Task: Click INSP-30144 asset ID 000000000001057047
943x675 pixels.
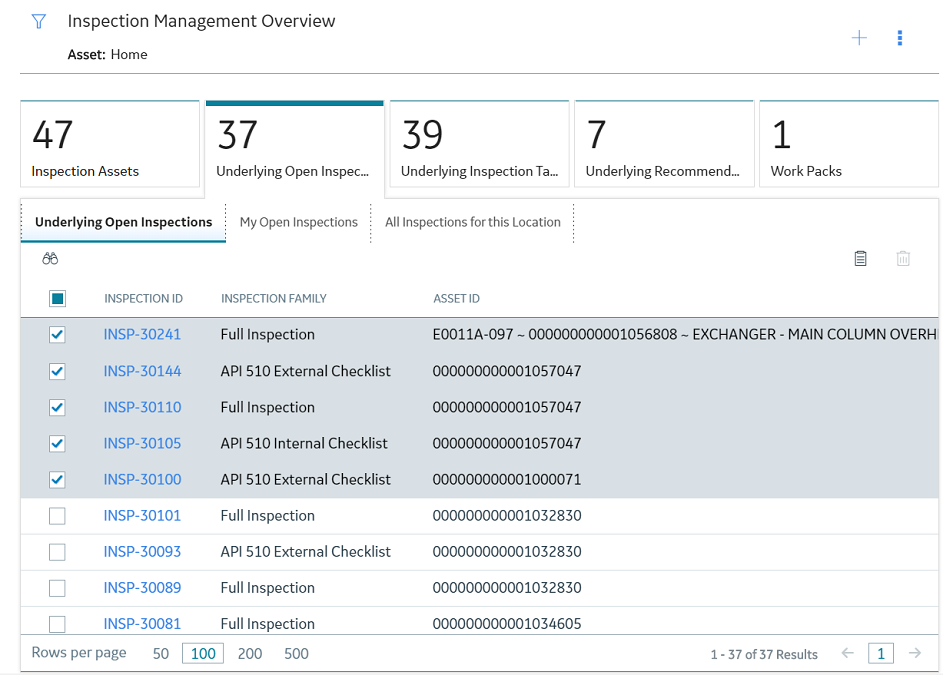Action: tap(507, 371)
